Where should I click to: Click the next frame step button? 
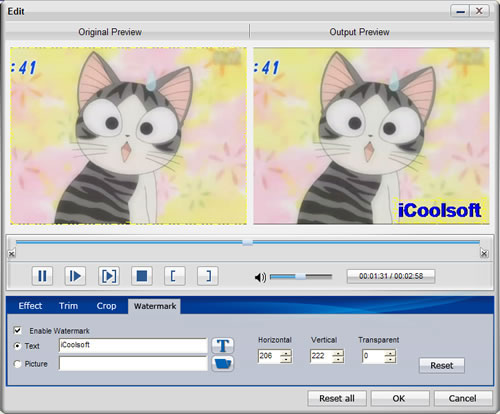point(75,276)
